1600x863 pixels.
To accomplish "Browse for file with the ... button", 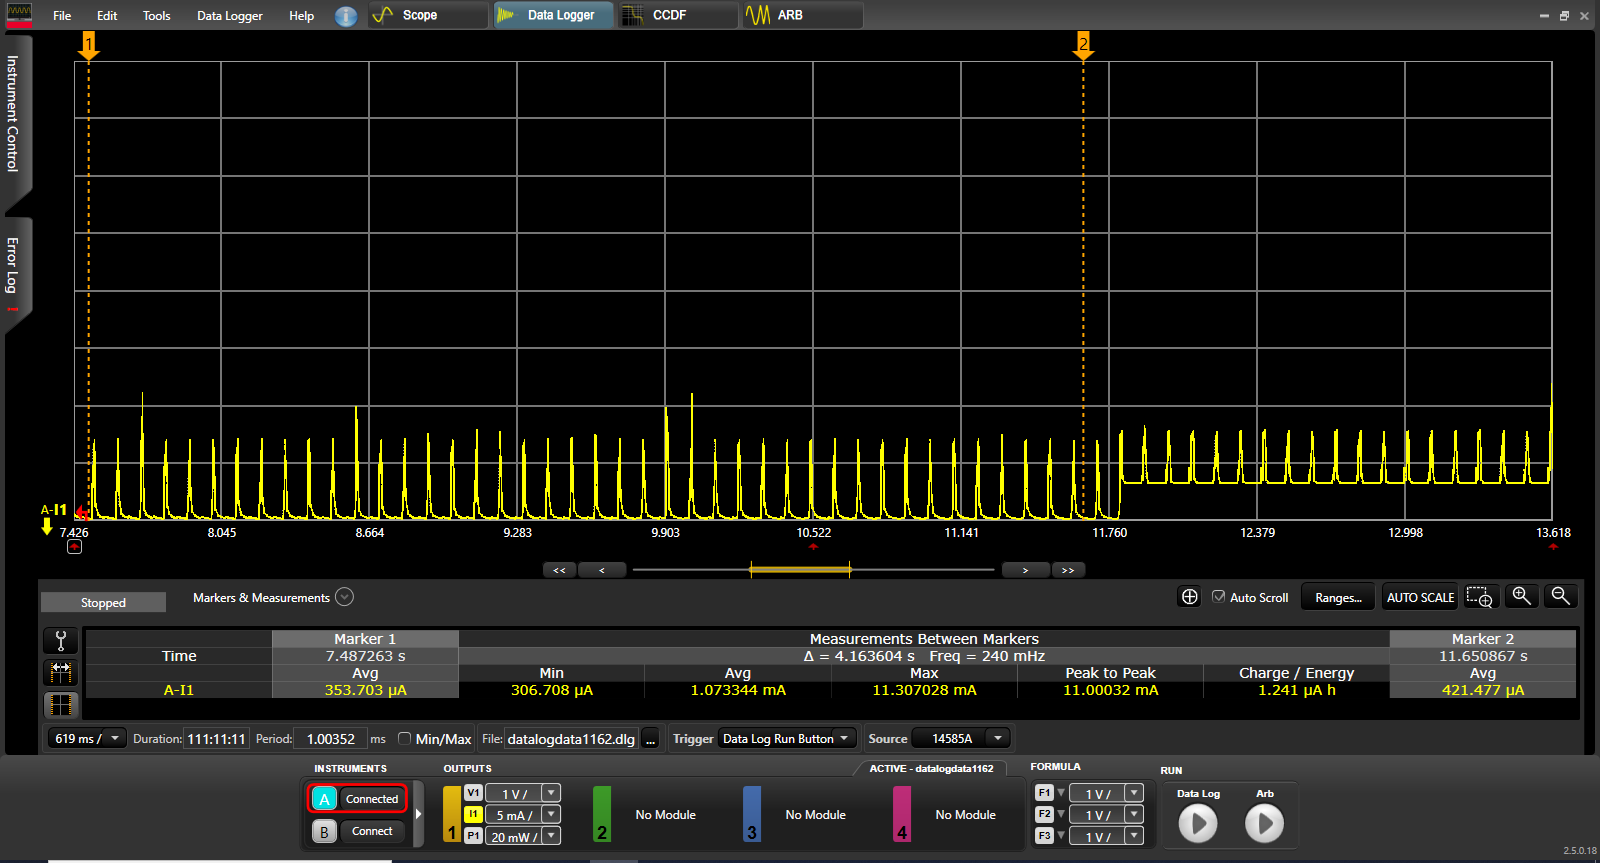I will point(651,739).
